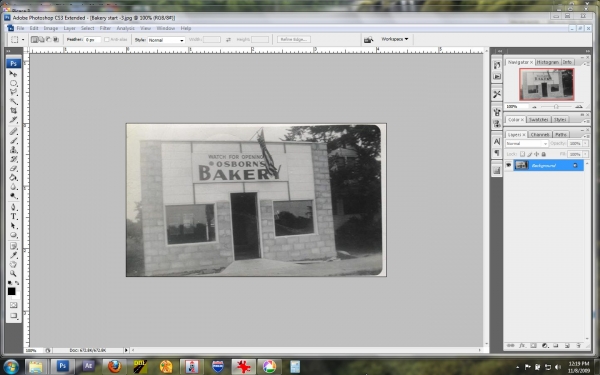This screenshot has width=600, height=375.
Task: Select the Dodge tool
Action: (13, 196)
